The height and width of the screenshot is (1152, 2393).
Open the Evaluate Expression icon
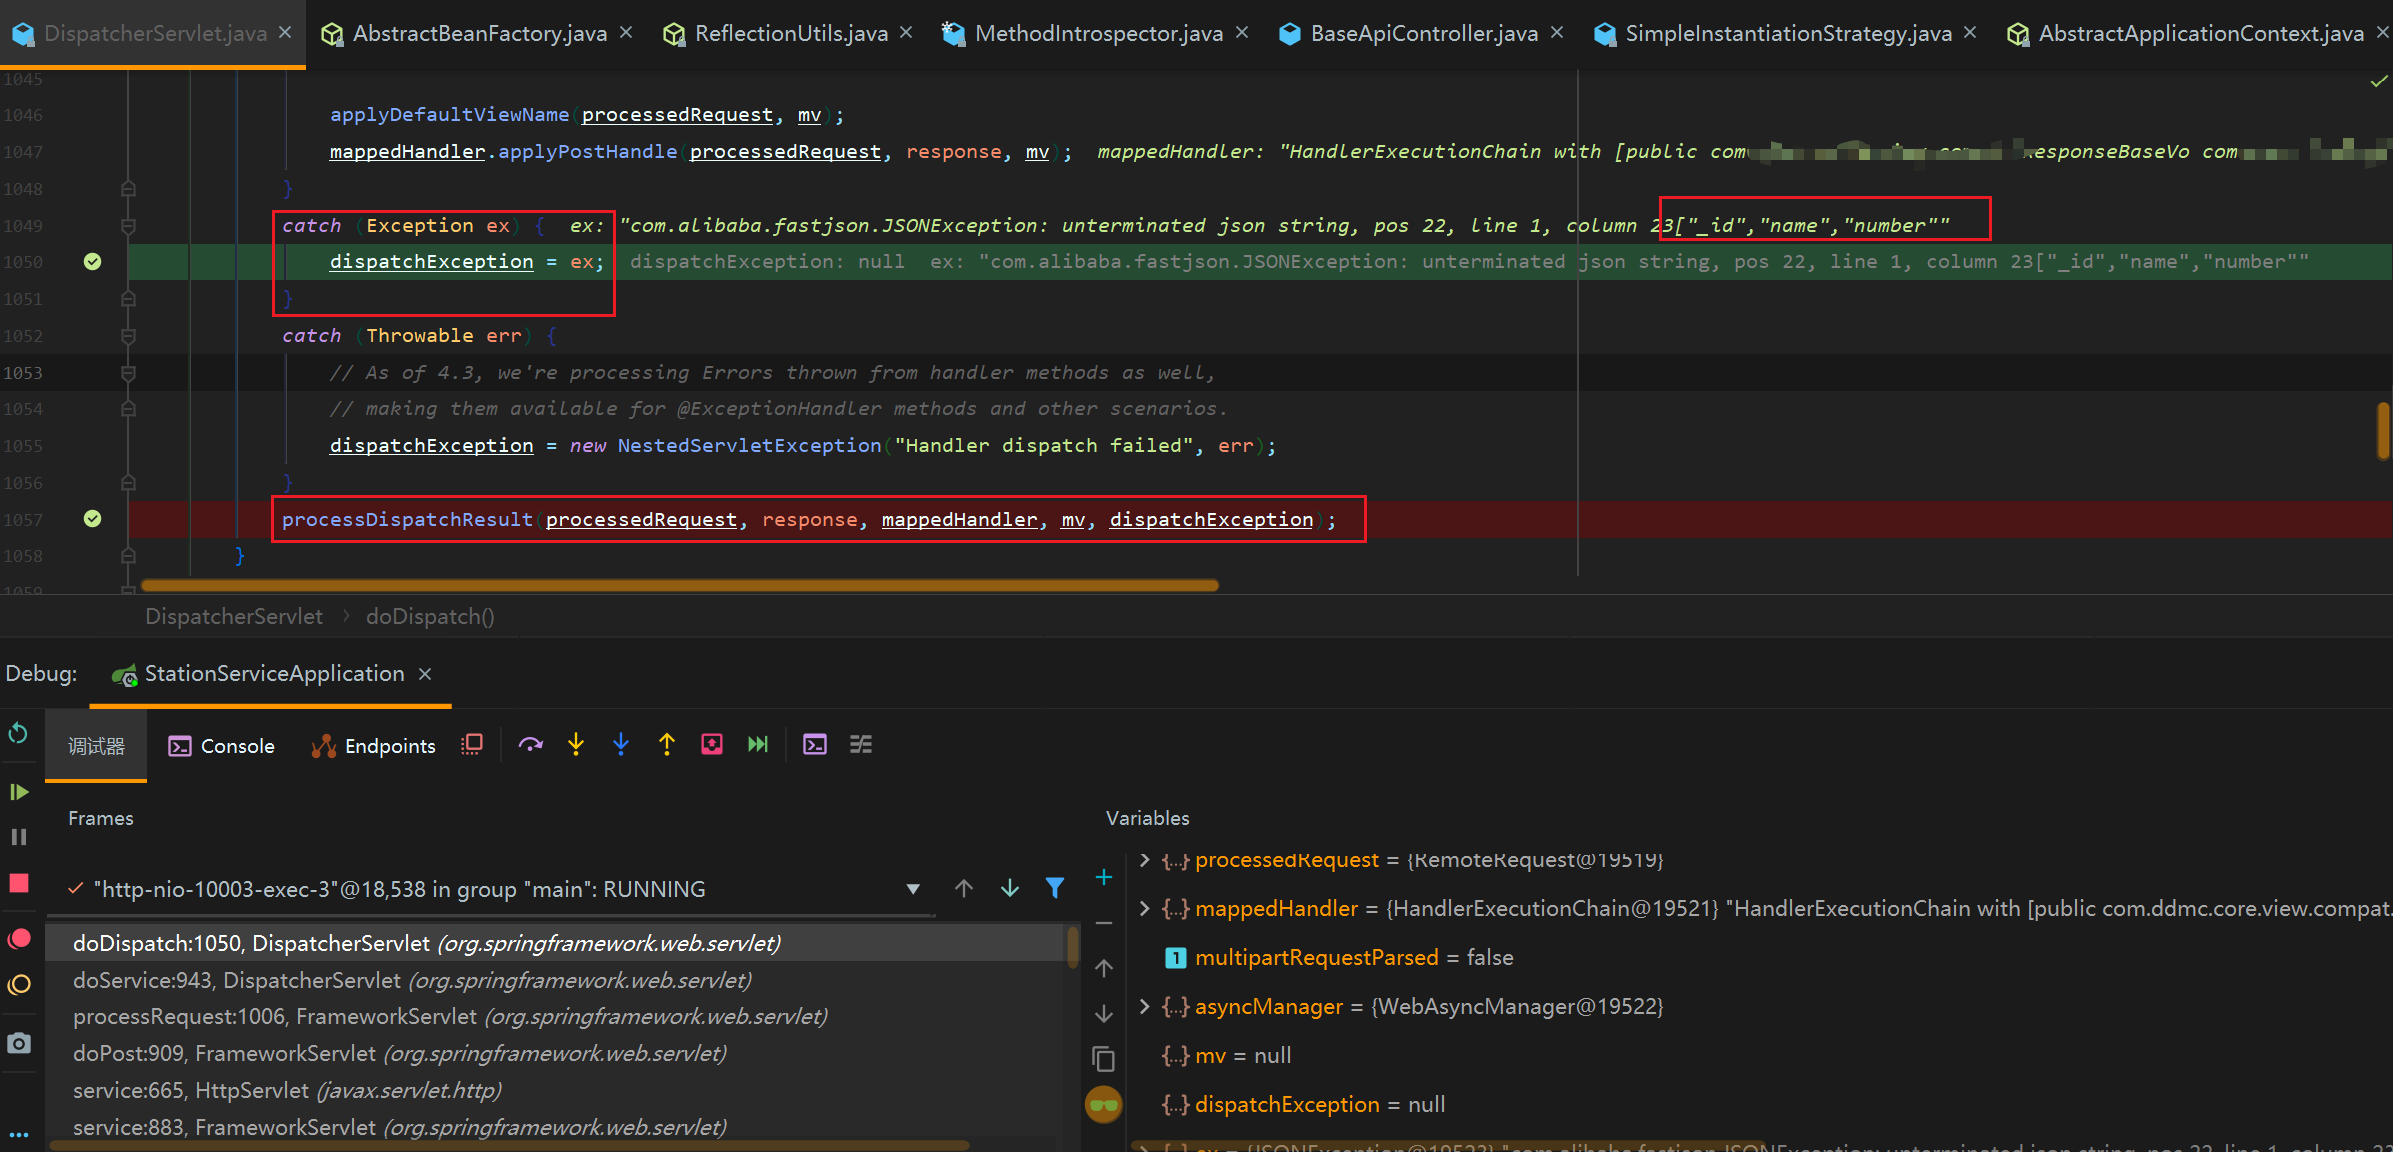pyautogui.click(x=815, y=745)
